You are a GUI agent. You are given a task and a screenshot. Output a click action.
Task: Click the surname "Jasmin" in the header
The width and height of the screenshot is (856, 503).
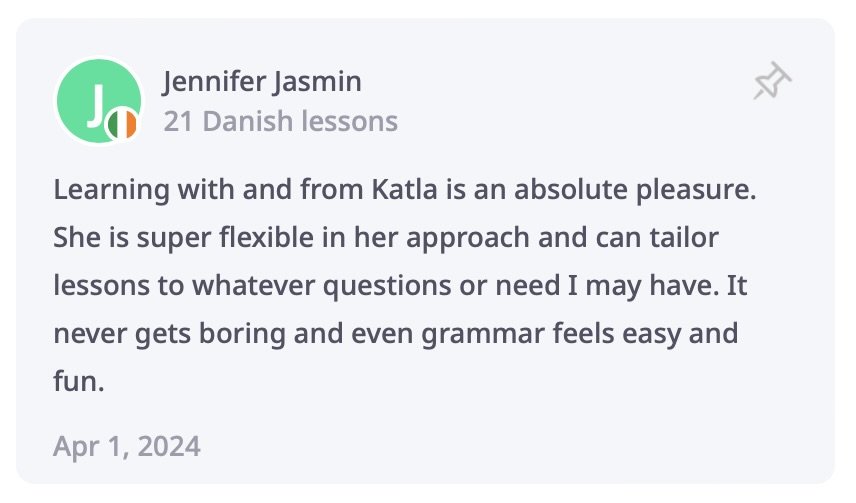pos(318,82)
